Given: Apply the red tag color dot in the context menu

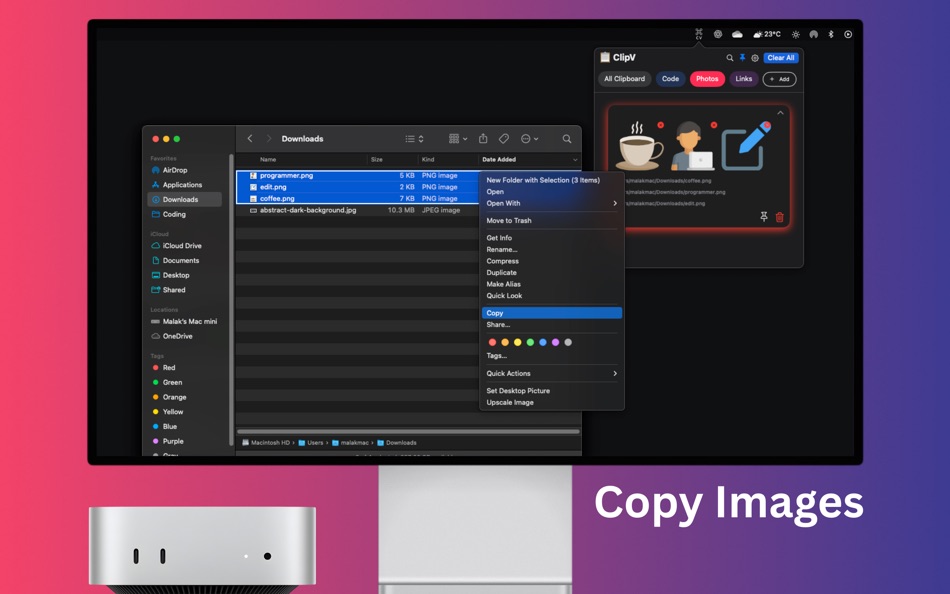Looking at the screenshot, I should coord(492,342).
